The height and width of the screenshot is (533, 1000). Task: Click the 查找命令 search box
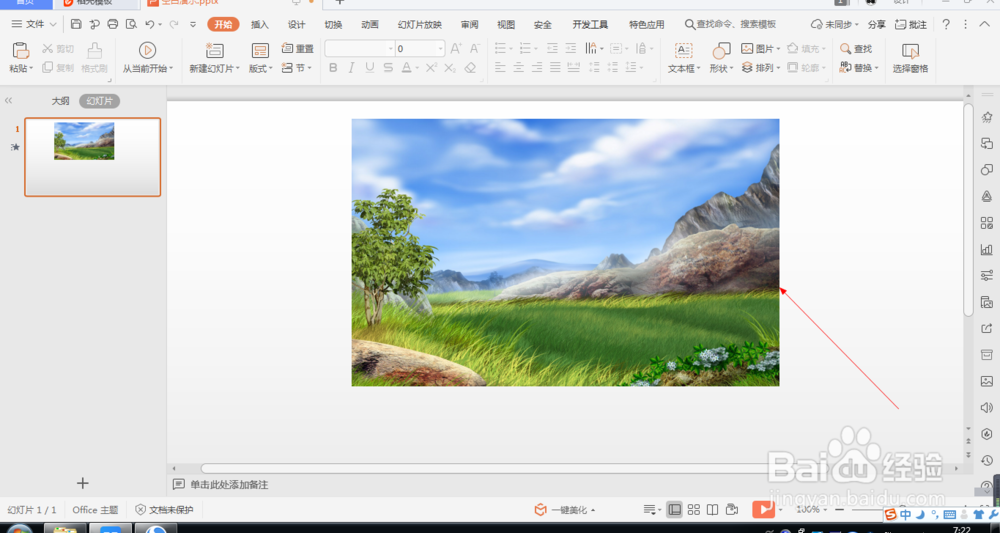pos(730,24)
